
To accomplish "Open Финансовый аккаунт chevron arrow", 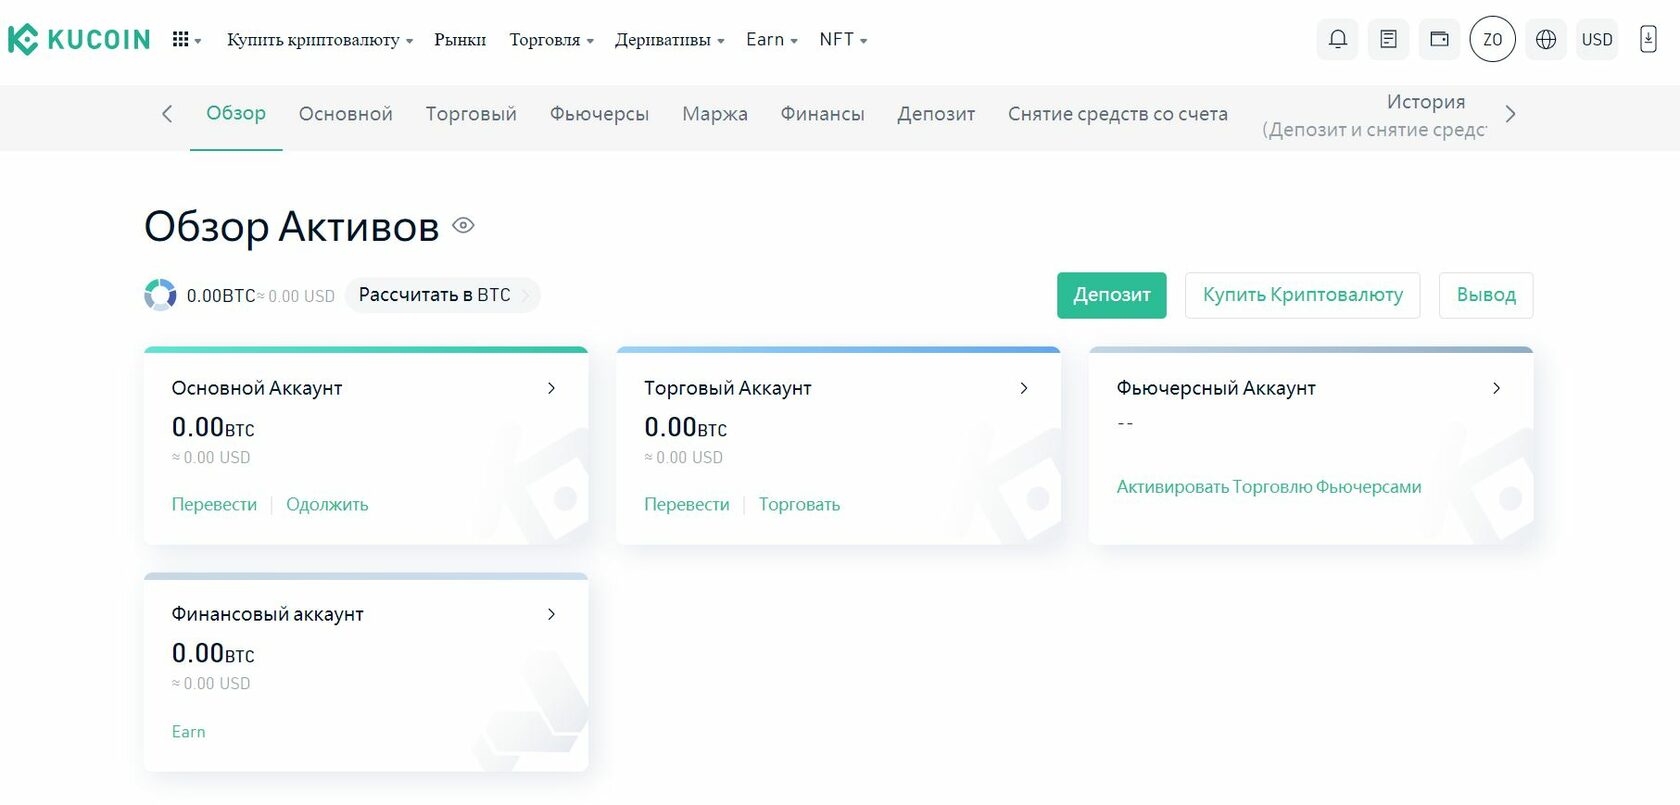I will pyautogui.click(x=551, y=614).
